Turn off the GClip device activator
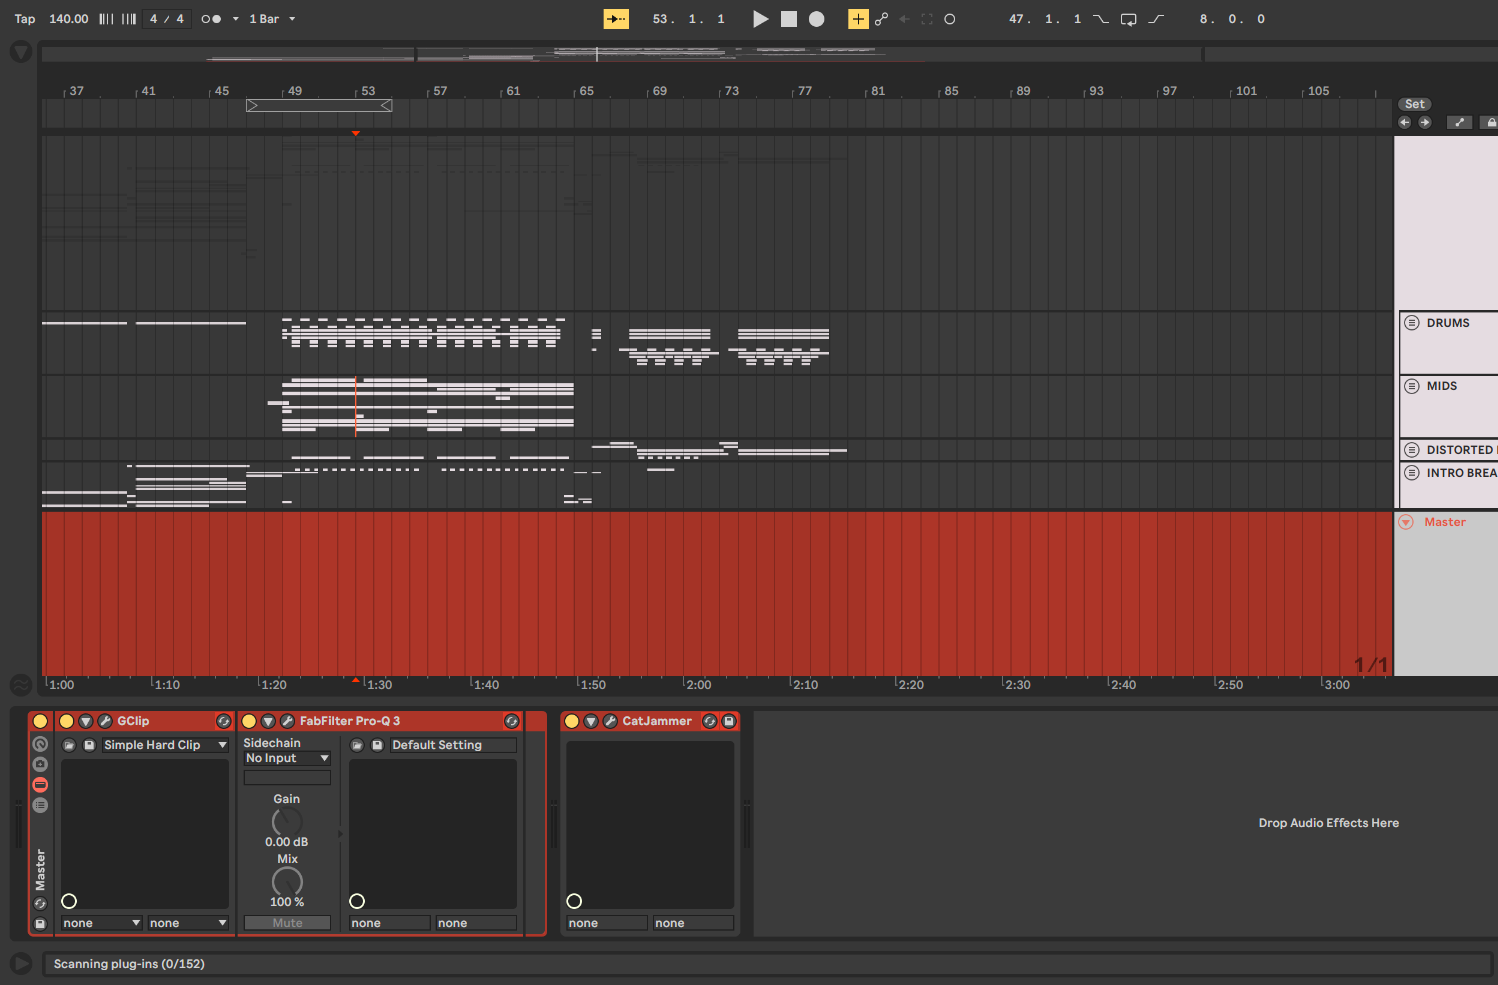 click(67, 721)
